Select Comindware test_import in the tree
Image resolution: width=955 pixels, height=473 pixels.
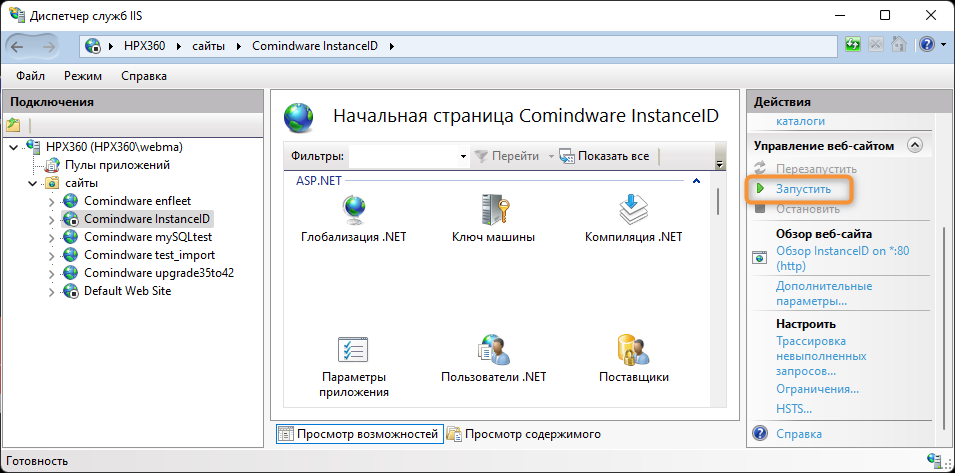(x=149, y=255)
